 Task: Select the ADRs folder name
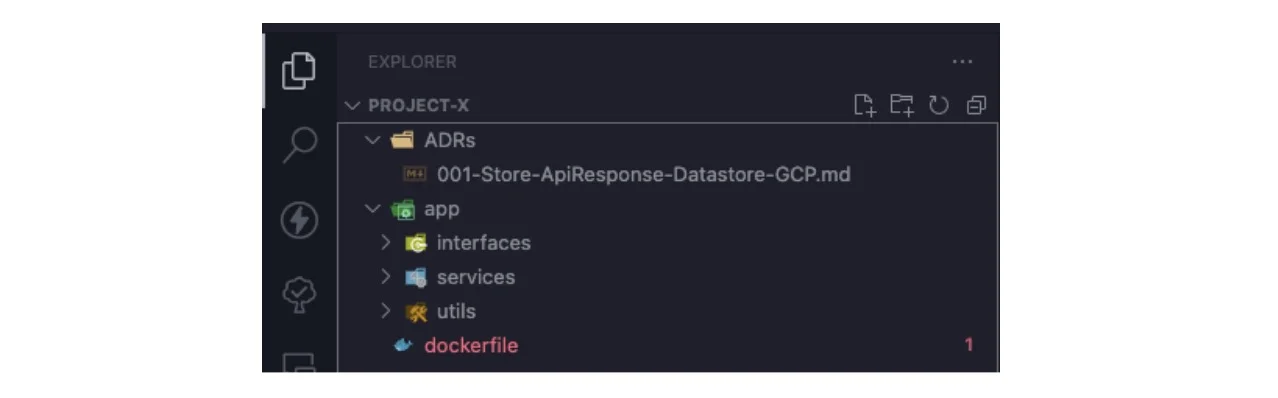pos(449,140)
